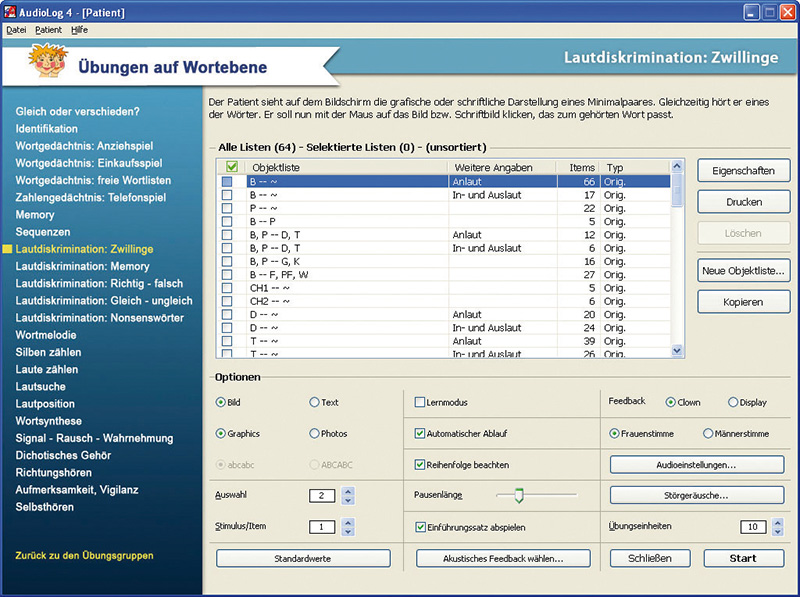This screenshot has height=597, width=800.
Task: Click the Stimulus/Item spinner down arrow
Action: (348, 531)
